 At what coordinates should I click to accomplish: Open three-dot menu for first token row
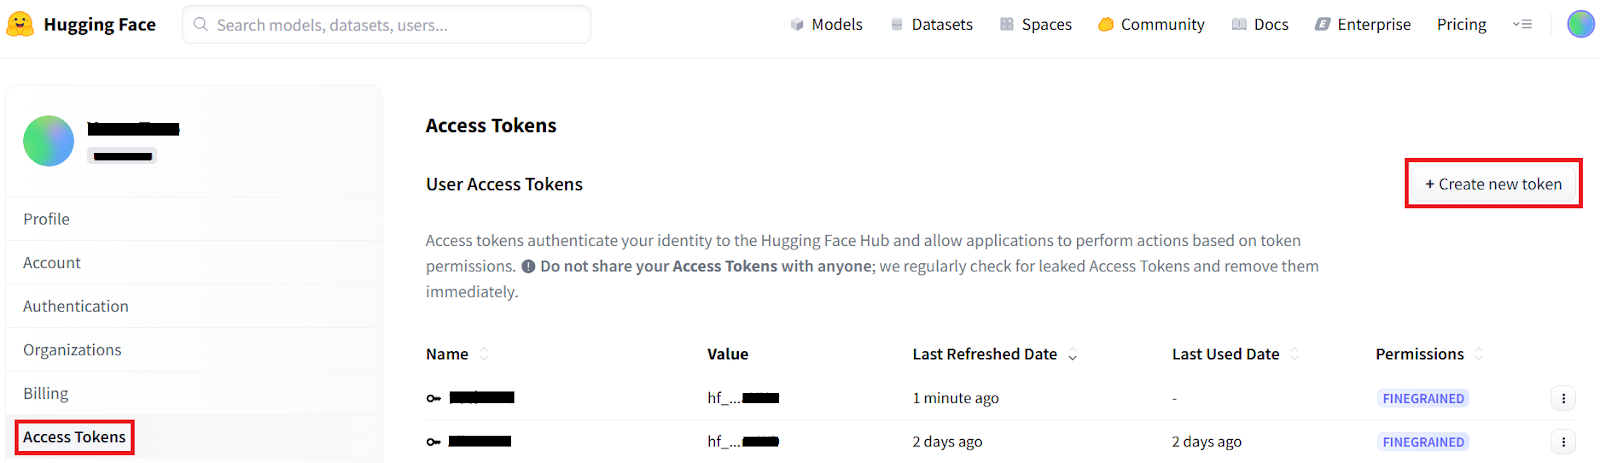click(x=1563, y=398)
